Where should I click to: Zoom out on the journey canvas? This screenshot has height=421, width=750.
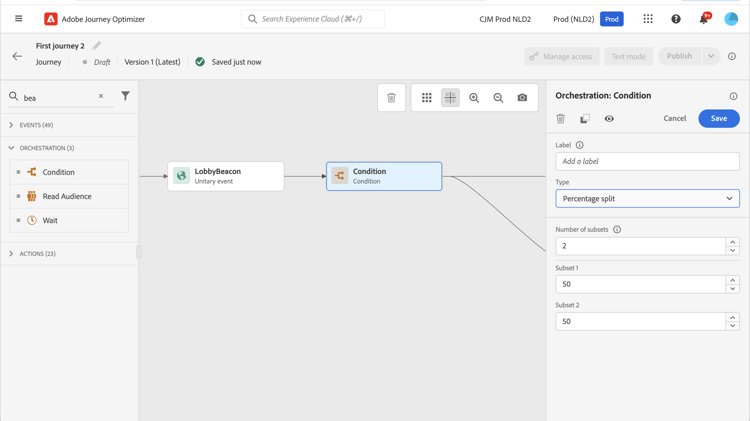click(x=498, y=98)
